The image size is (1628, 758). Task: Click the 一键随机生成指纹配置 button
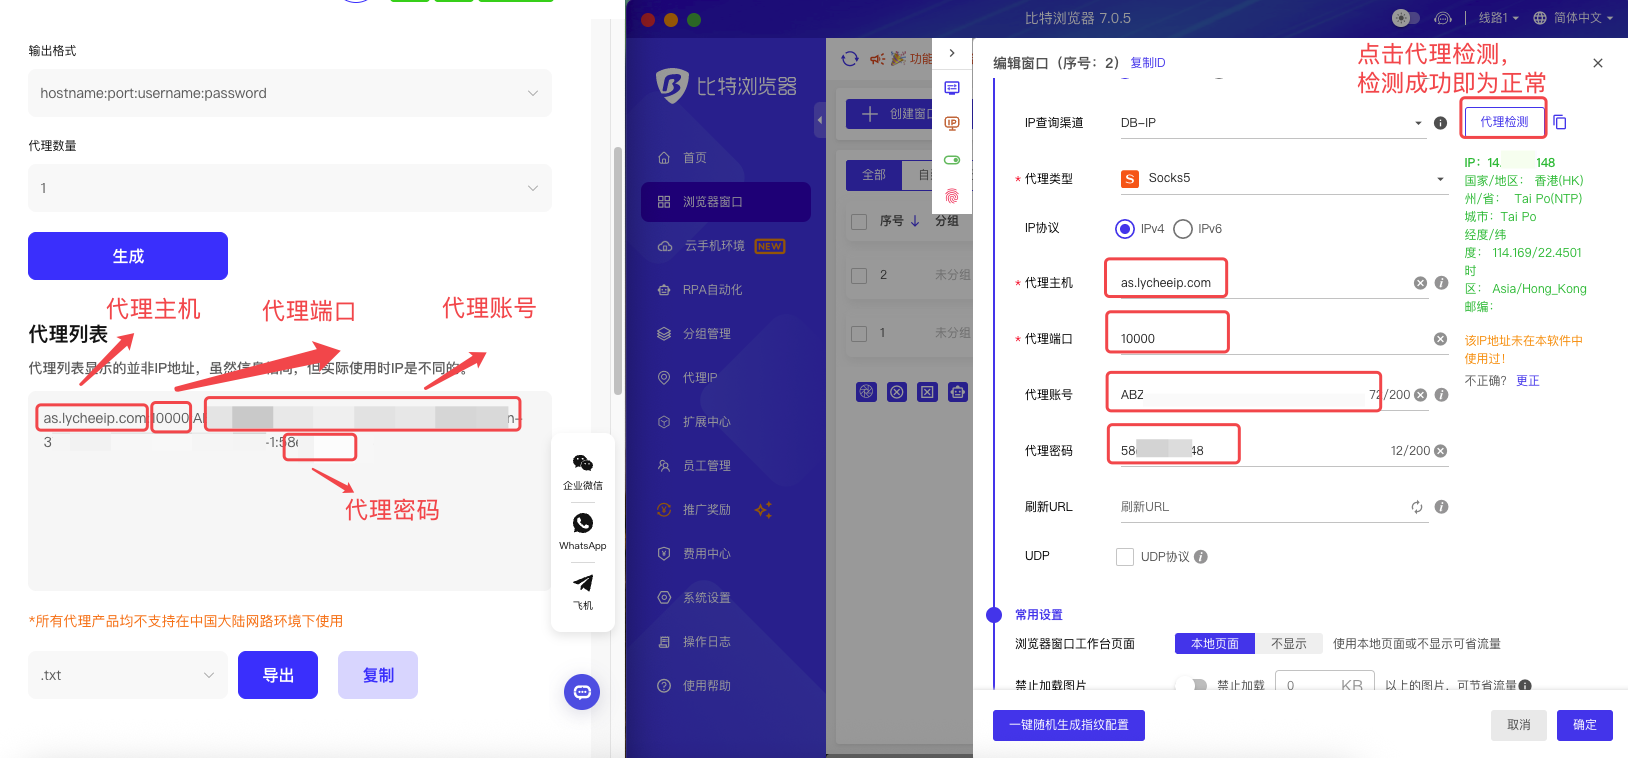click(1069, 725)
